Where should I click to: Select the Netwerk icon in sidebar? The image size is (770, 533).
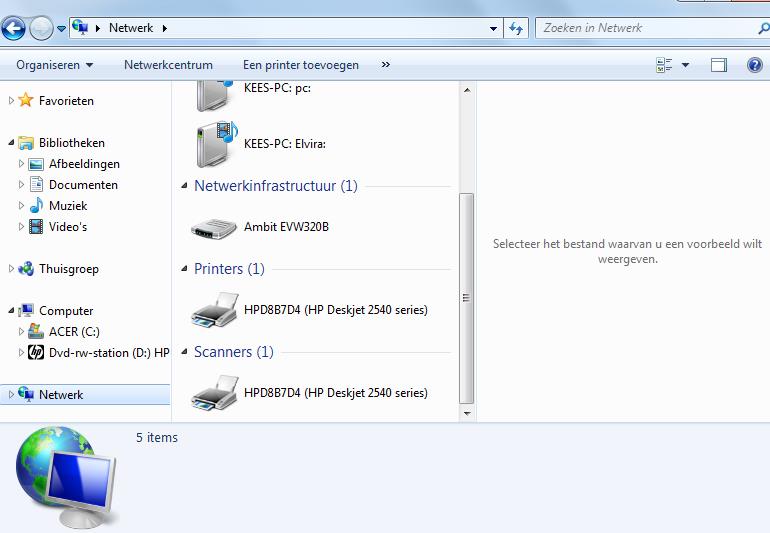[26, 394]
